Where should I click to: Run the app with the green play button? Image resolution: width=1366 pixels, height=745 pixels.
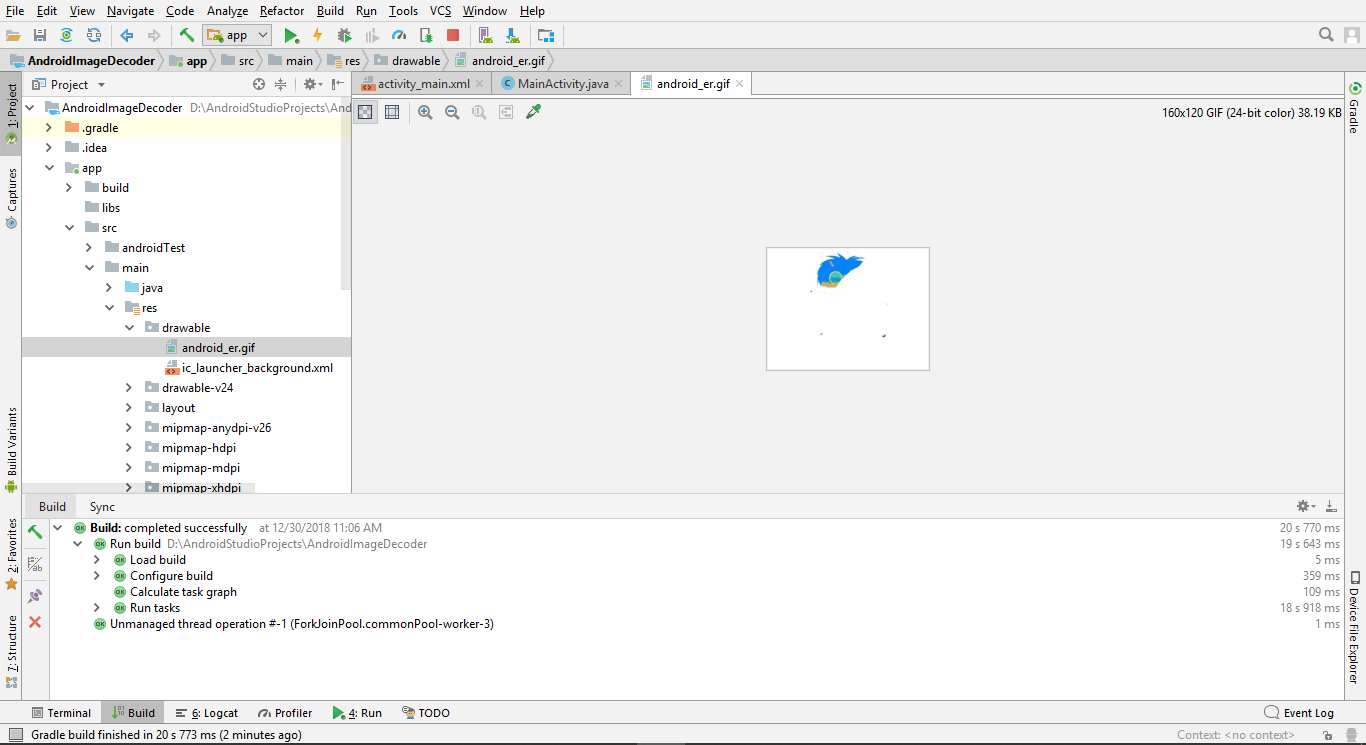coord(292,34)
